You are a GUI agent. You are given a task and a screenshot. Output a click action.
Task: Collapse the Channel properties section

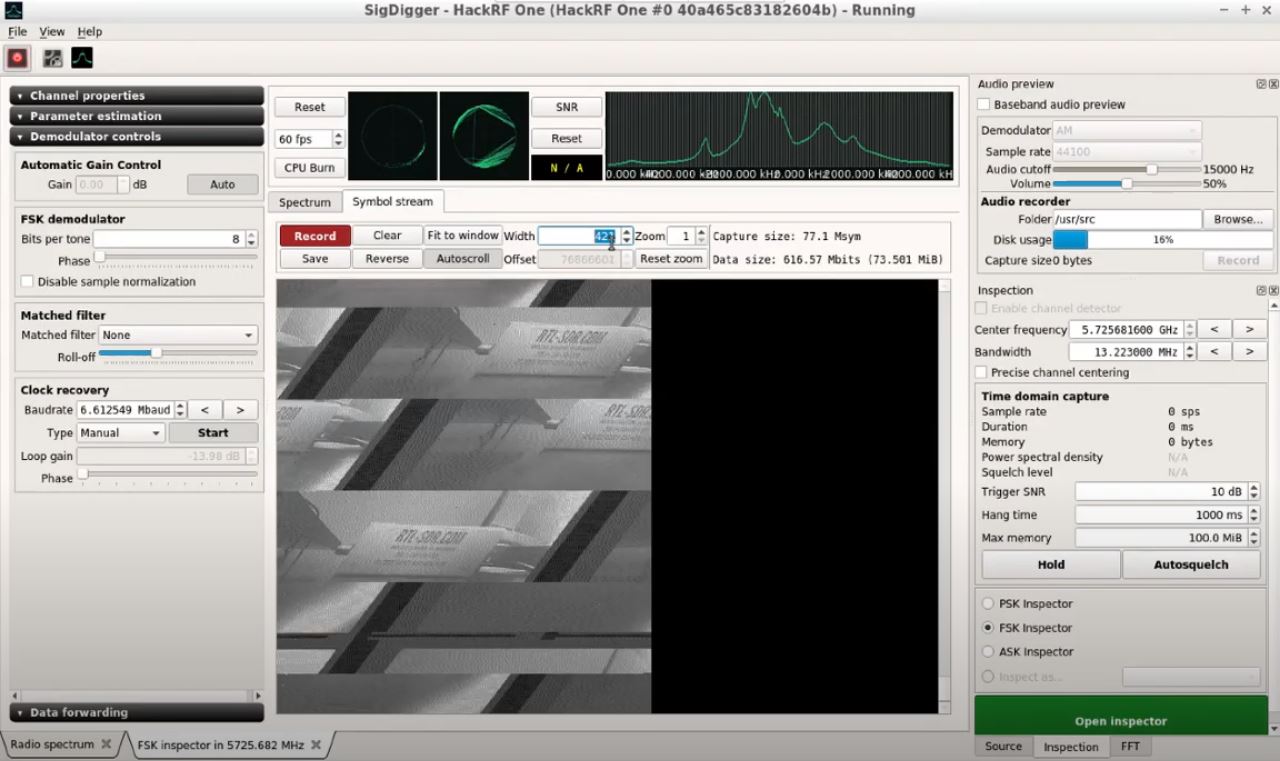pos(137,96)
